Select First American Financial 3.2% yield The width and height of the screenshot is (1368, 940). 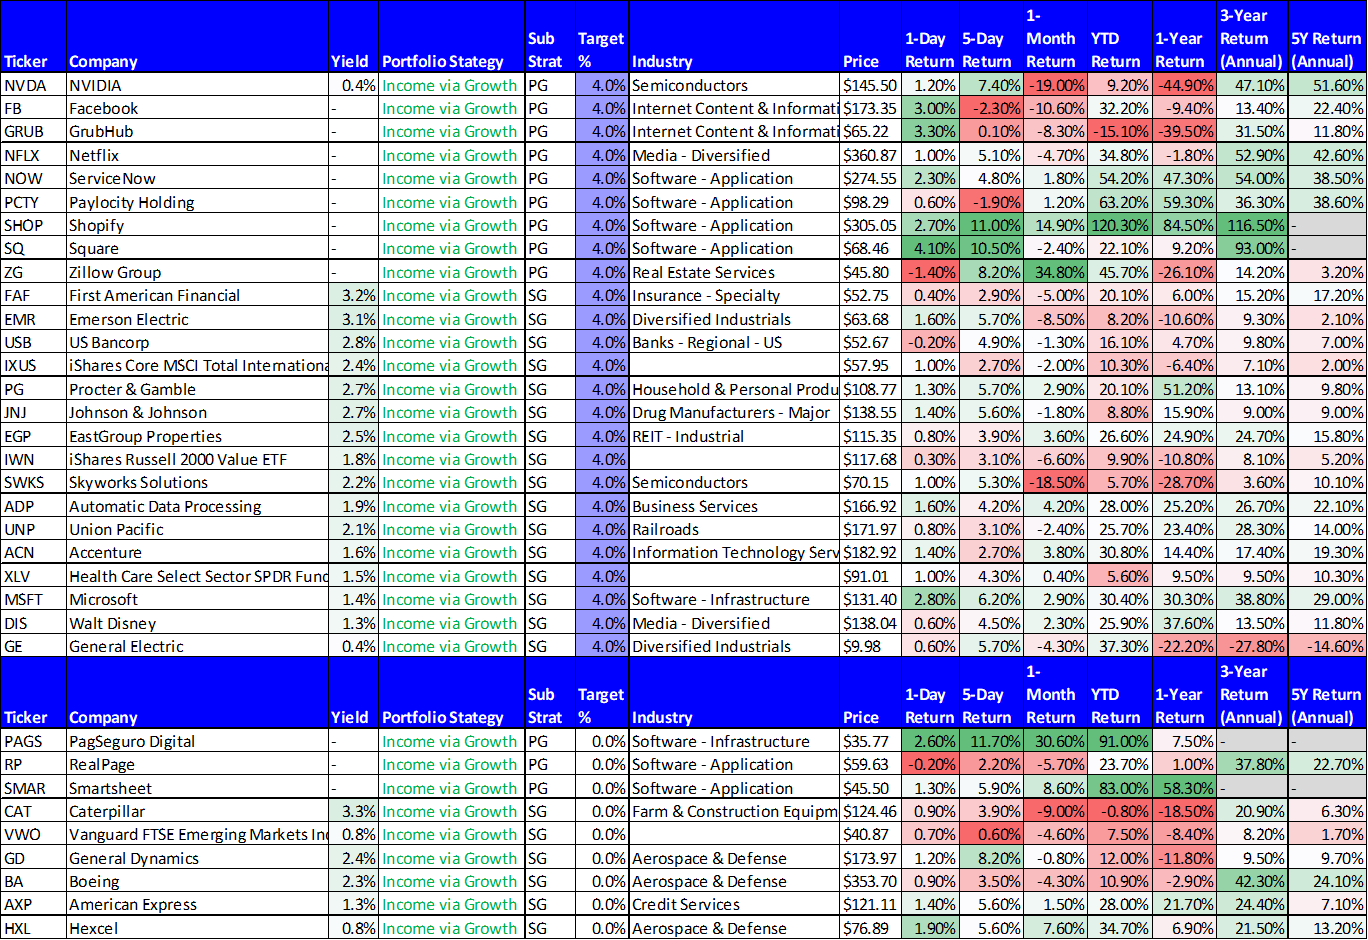[354, 295]
